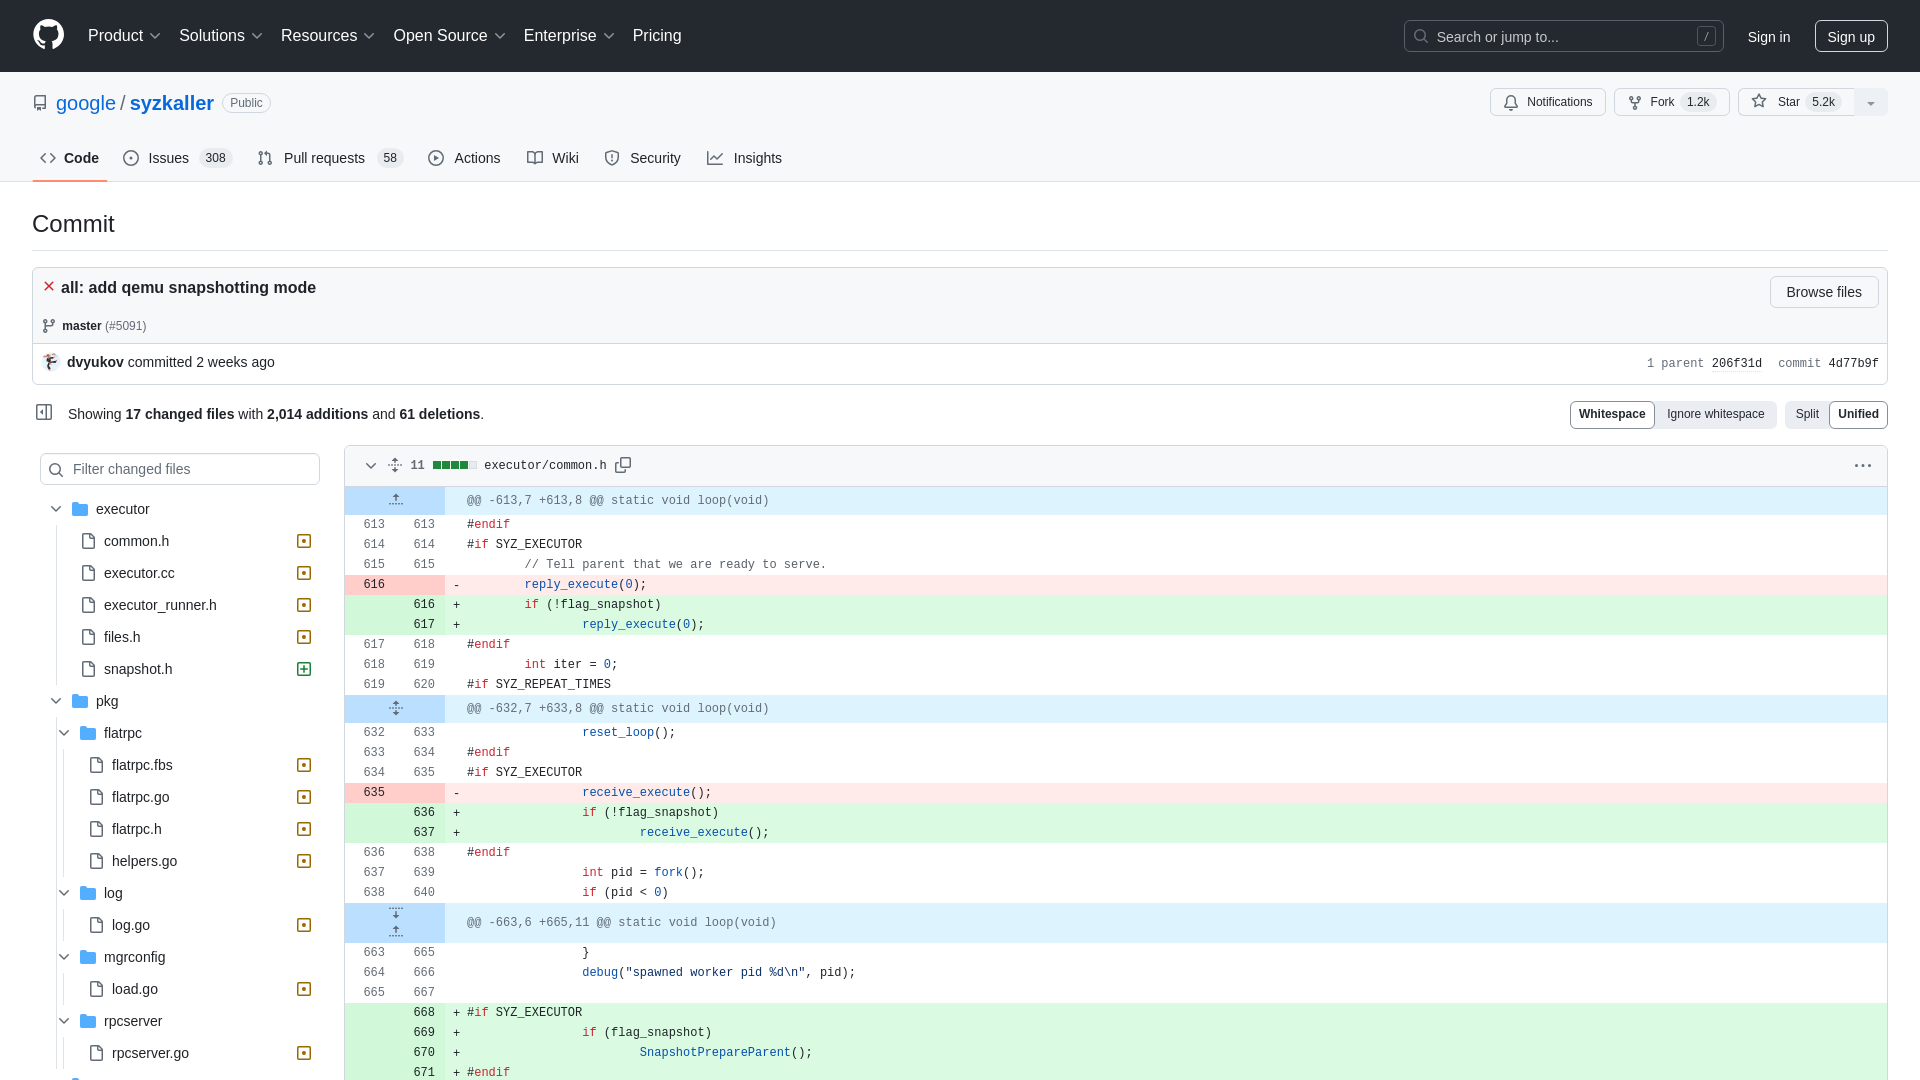This screenshot has width=1920, height=1080.
Task: Click the Sign up button
Action: tap(1850, 36)
